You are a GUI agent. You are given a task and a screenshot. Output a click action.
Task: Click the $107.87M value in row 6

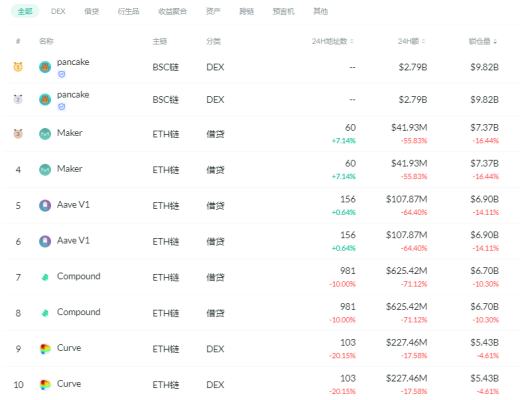pyautogui.click(x=407, y=235)
